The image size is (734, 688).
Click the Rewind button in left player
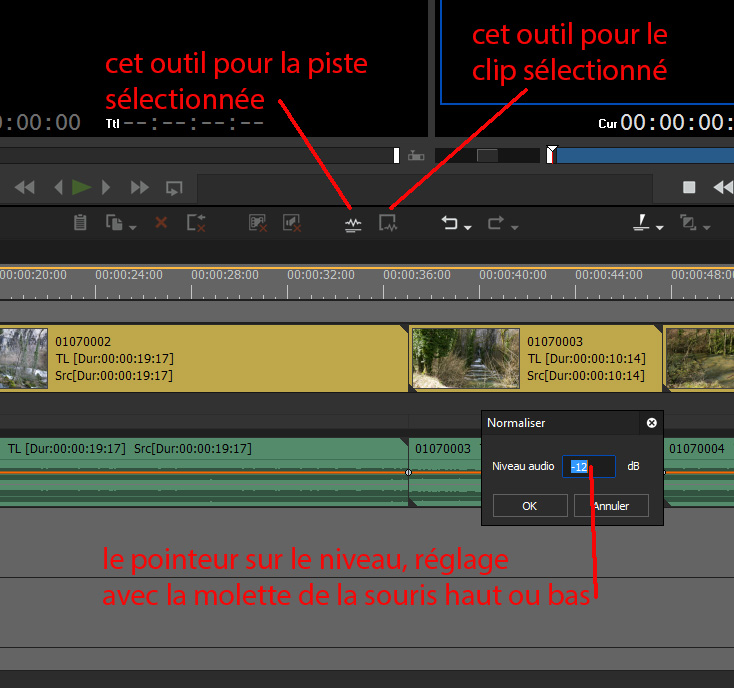coord(25,188)
